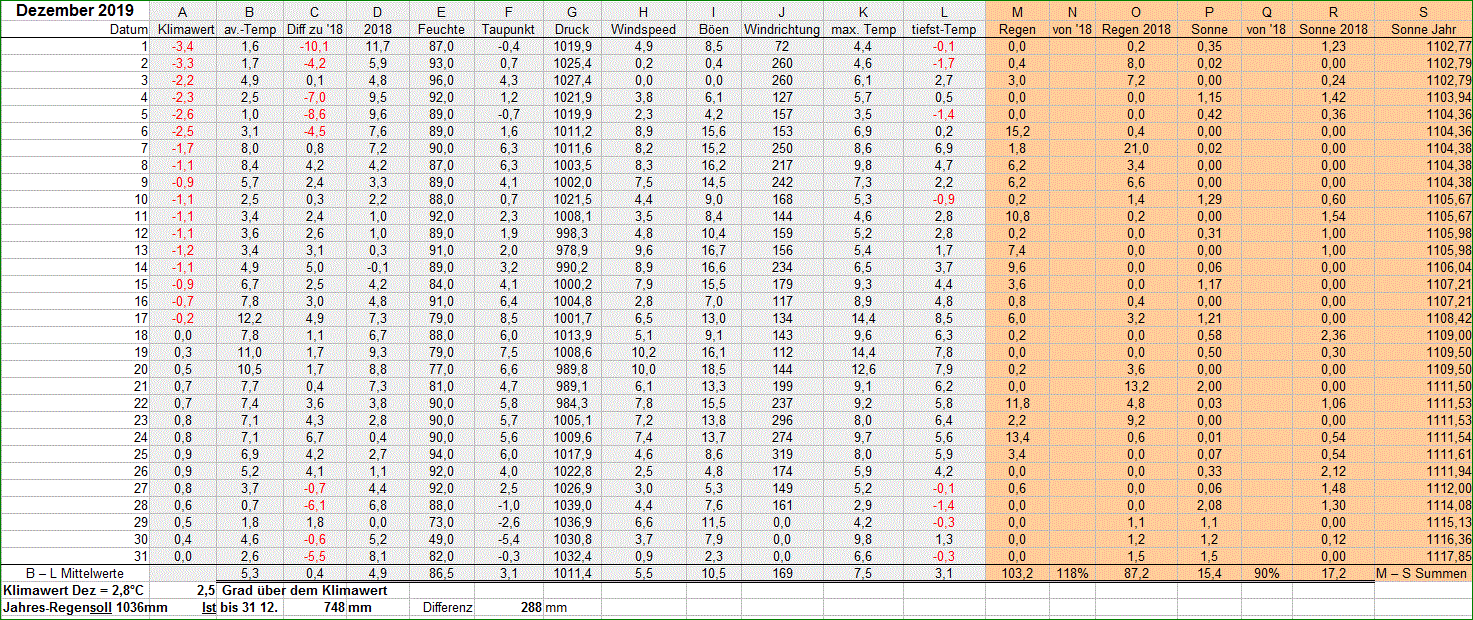Click the "Windrichtung" column label

[782, 30]
